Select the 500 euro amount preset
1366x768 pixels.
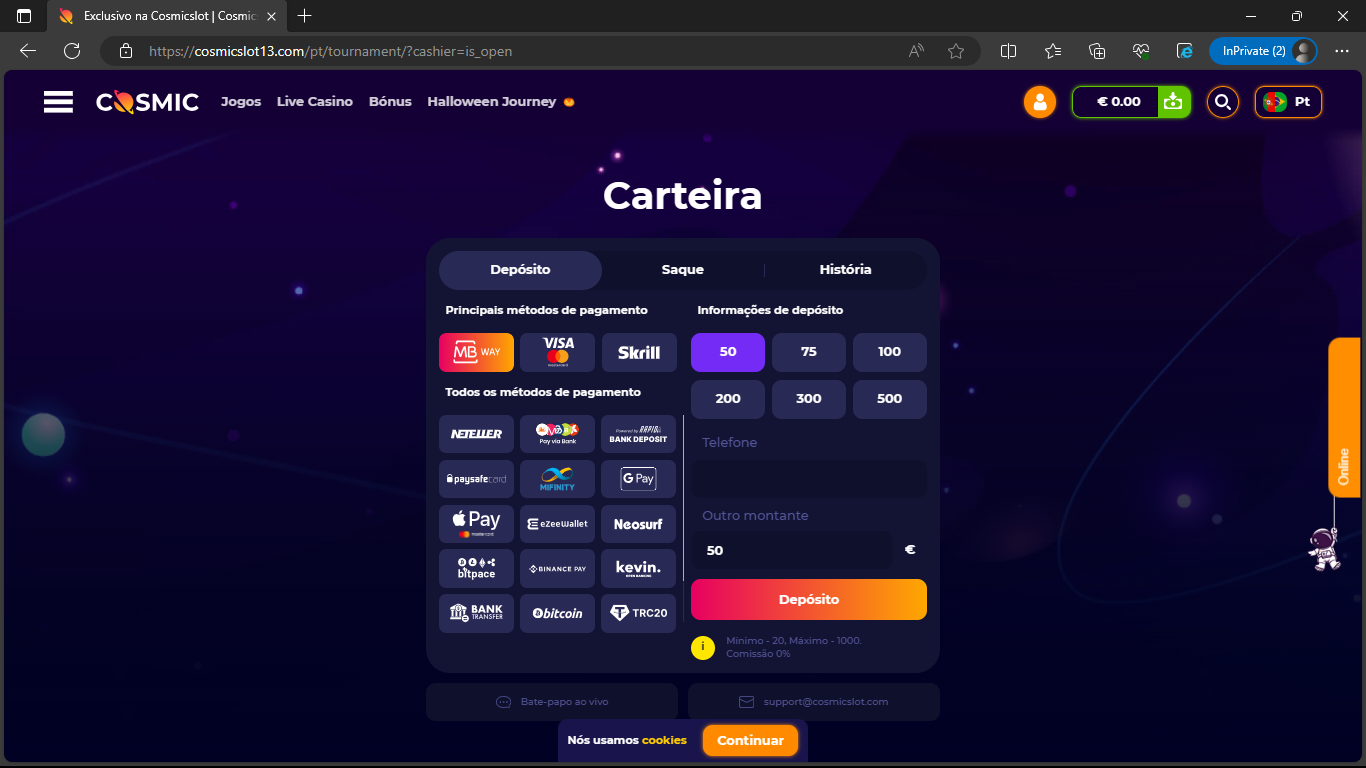click(889, 399)
